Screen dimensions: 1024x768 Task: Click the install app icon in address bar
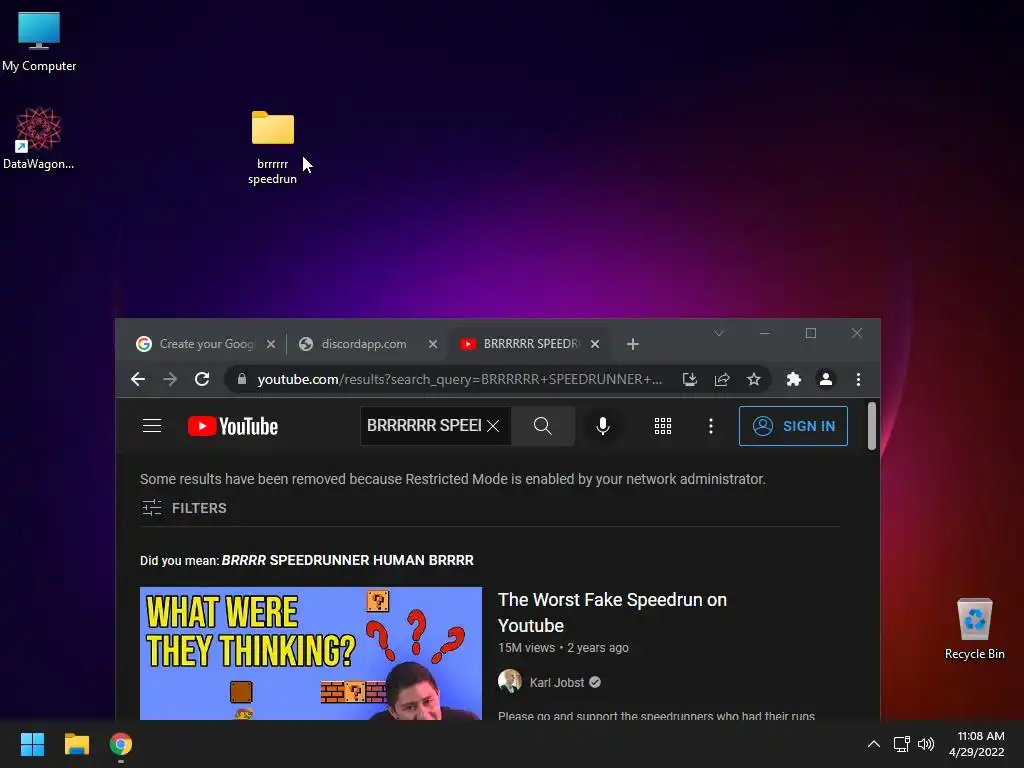click(690, 379)
